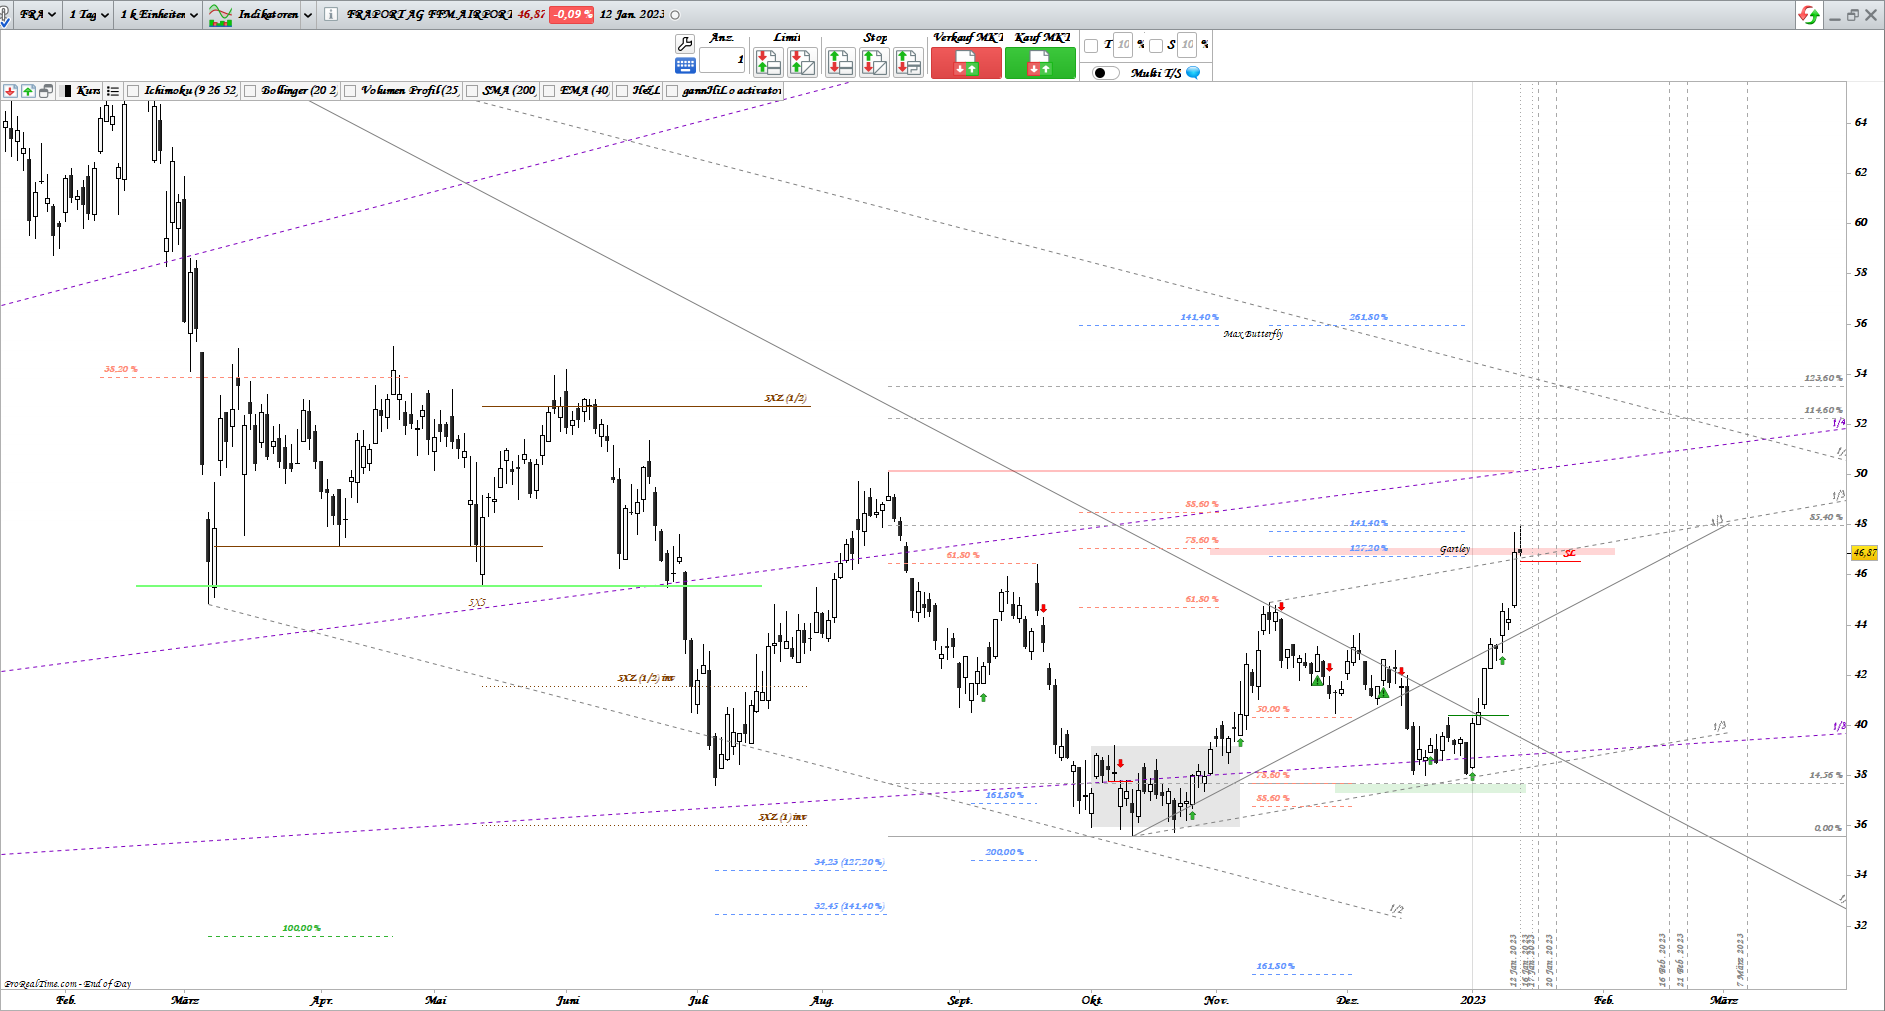The height and width of the screenshot is (1011, 1885).
Task: Open the 1 Tag timeframe dropdown
Action: point(89,15)
